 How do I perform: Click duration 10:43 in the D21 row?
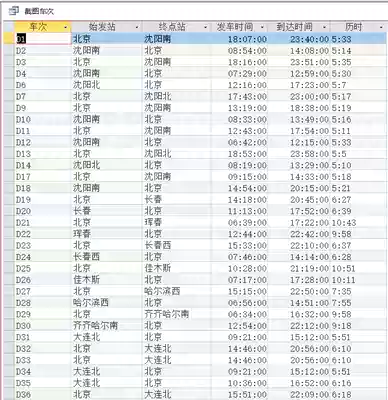click(x=344, y=223)
